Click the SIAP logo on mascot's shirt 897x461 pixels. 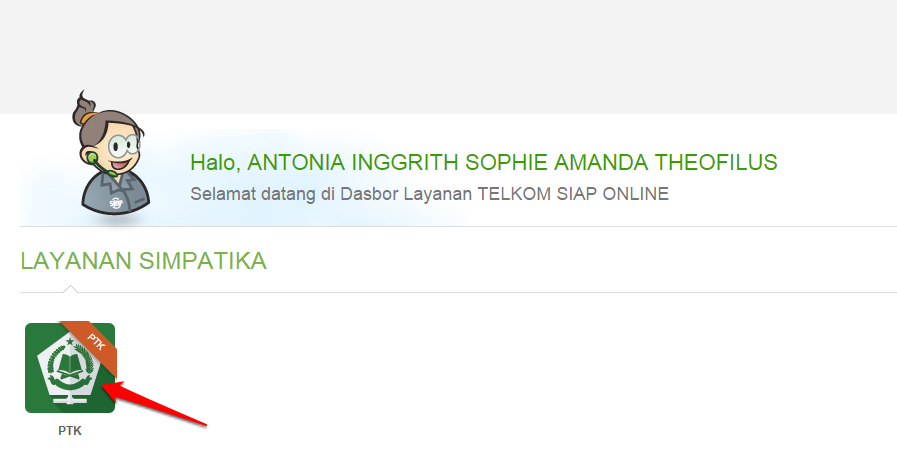pyautogui.click(x=117, y=202)
